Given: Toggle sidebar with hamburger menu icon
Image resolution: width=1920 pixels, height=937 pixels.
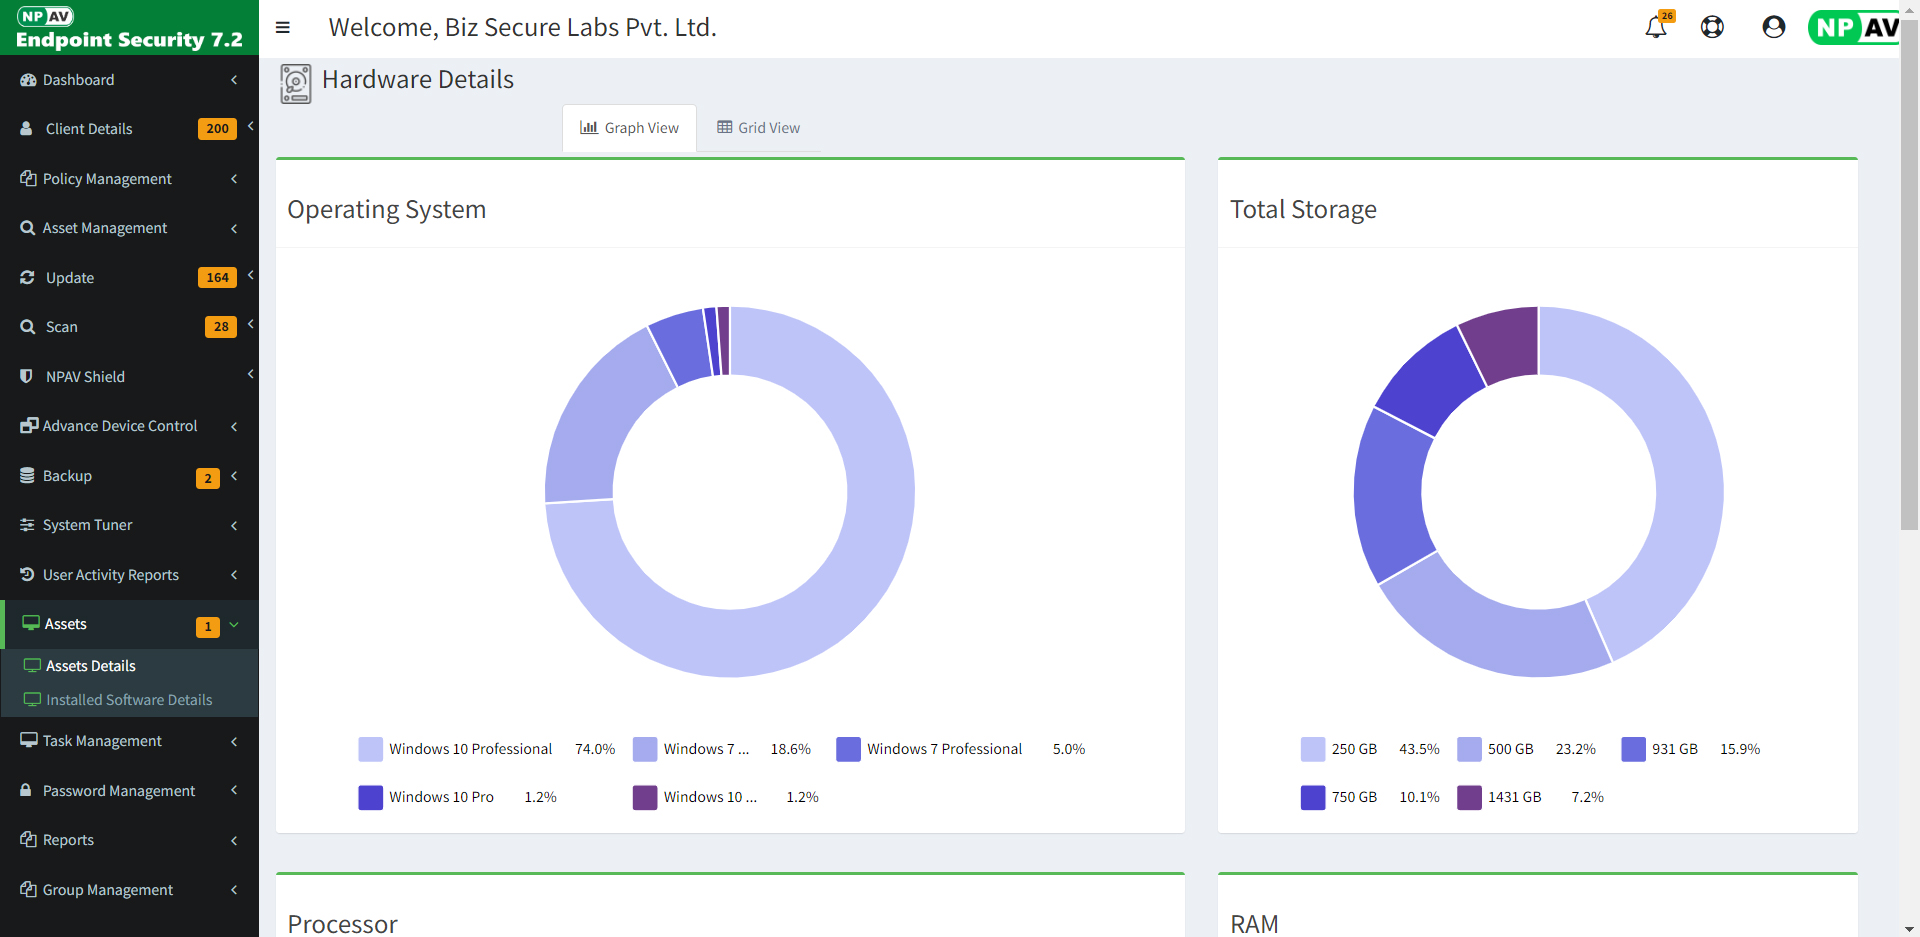Looking at the screenshot, I should (x=283, y=28).
